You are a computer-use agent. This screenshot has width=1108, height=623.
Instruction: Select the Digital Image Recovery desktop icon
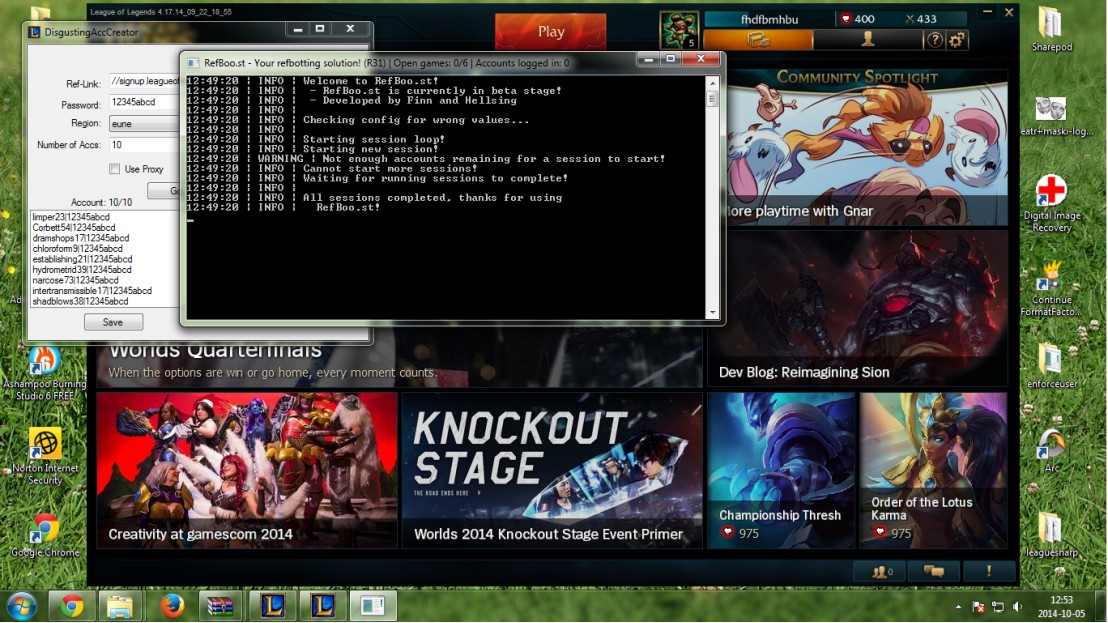click(1051, 203)
